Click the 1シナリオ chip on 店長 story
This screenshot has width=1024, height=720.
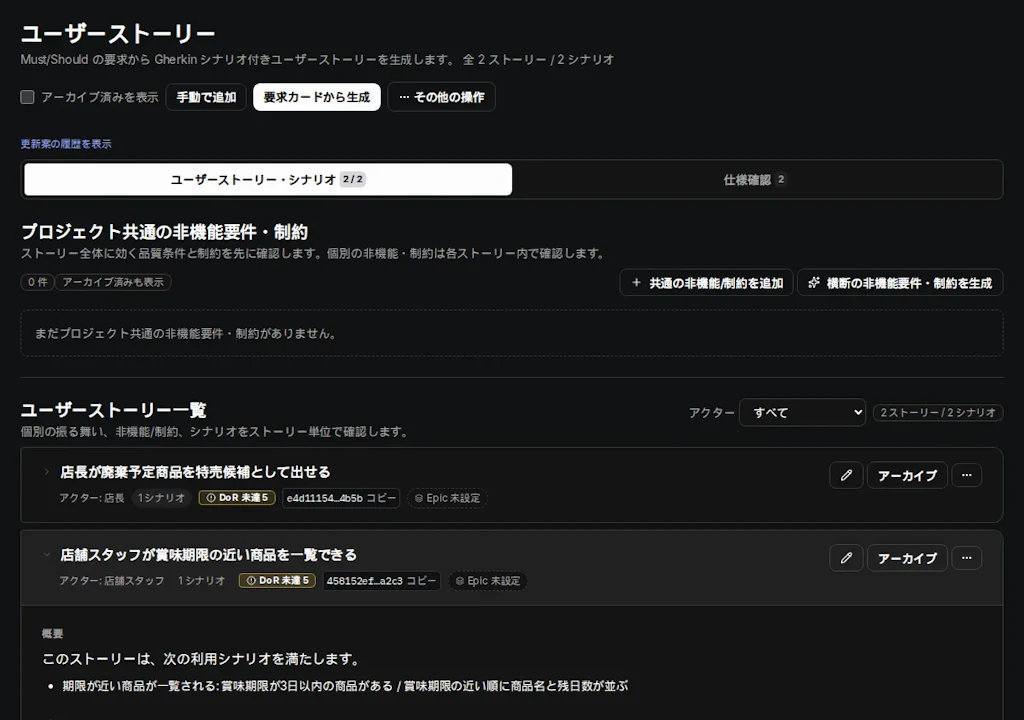click(x=161, y=498)
